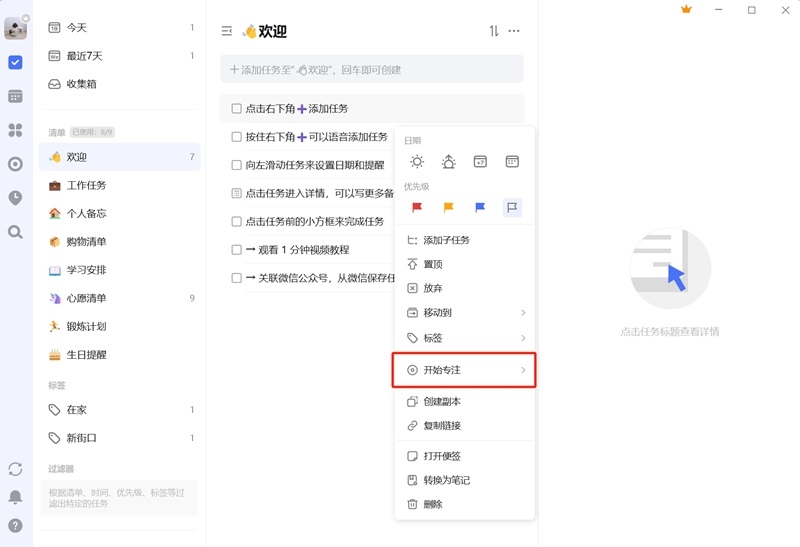This screenshot has height=547, width=800.
Task: Open custom date calendar picker icon
Action: click(512, 162)
